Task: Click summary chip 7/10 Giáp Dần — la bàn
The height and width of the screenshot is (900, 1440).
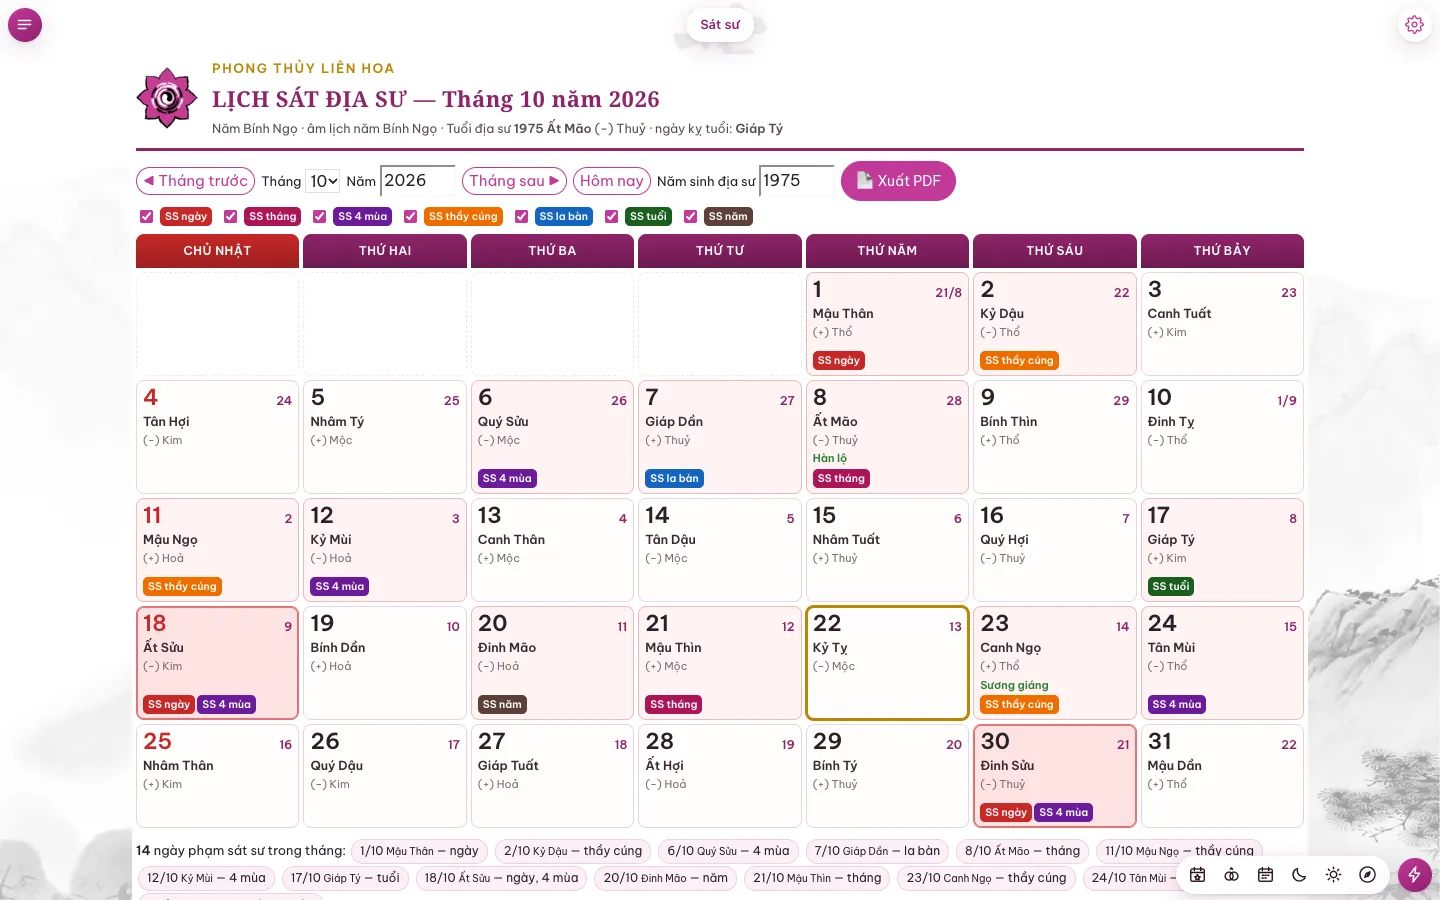Action: point(877,851)
